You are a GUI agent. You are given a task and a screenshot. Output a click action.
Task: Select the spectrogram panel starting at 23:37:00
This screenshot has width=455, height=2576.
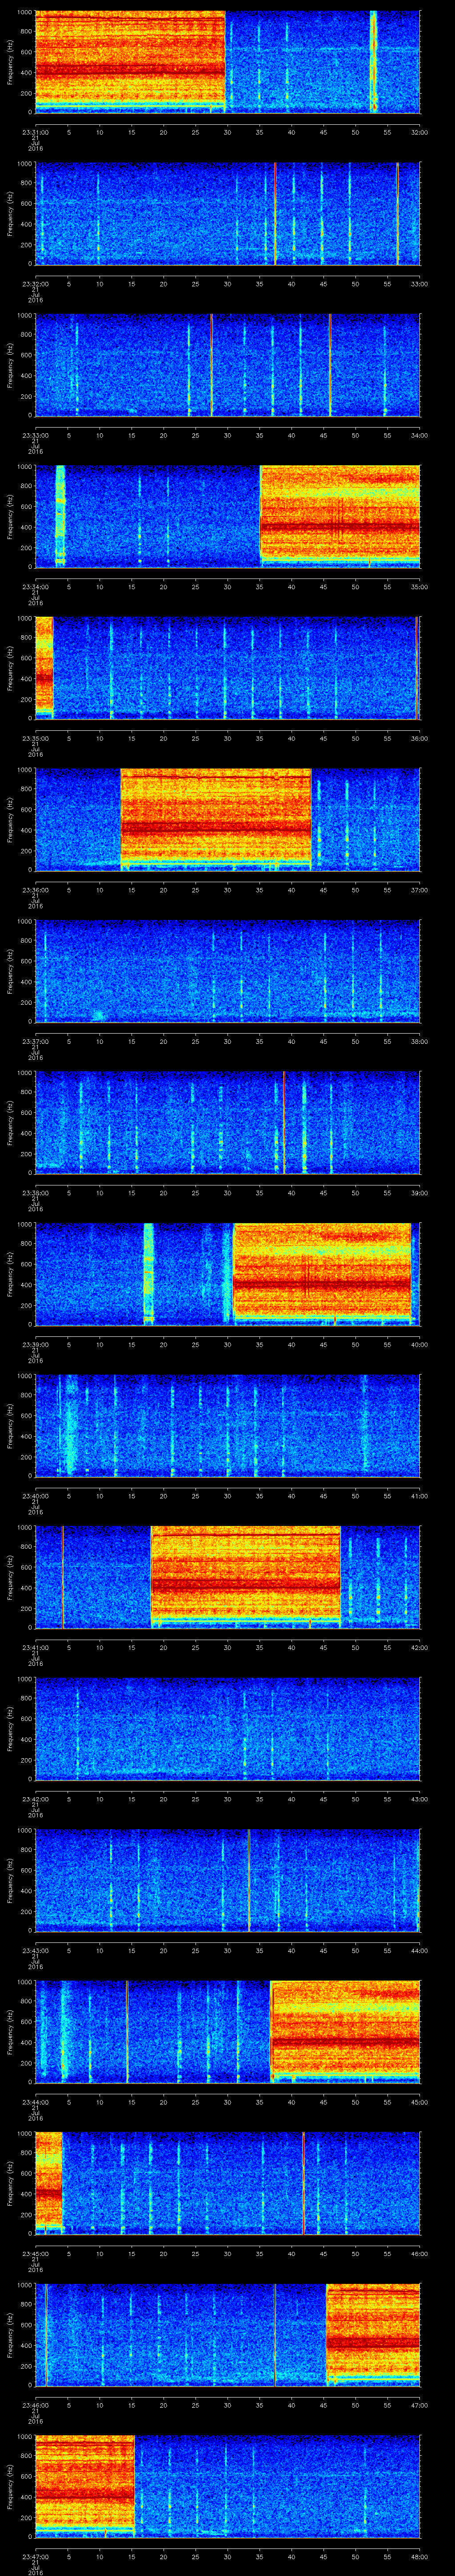(x=227, y=971)
